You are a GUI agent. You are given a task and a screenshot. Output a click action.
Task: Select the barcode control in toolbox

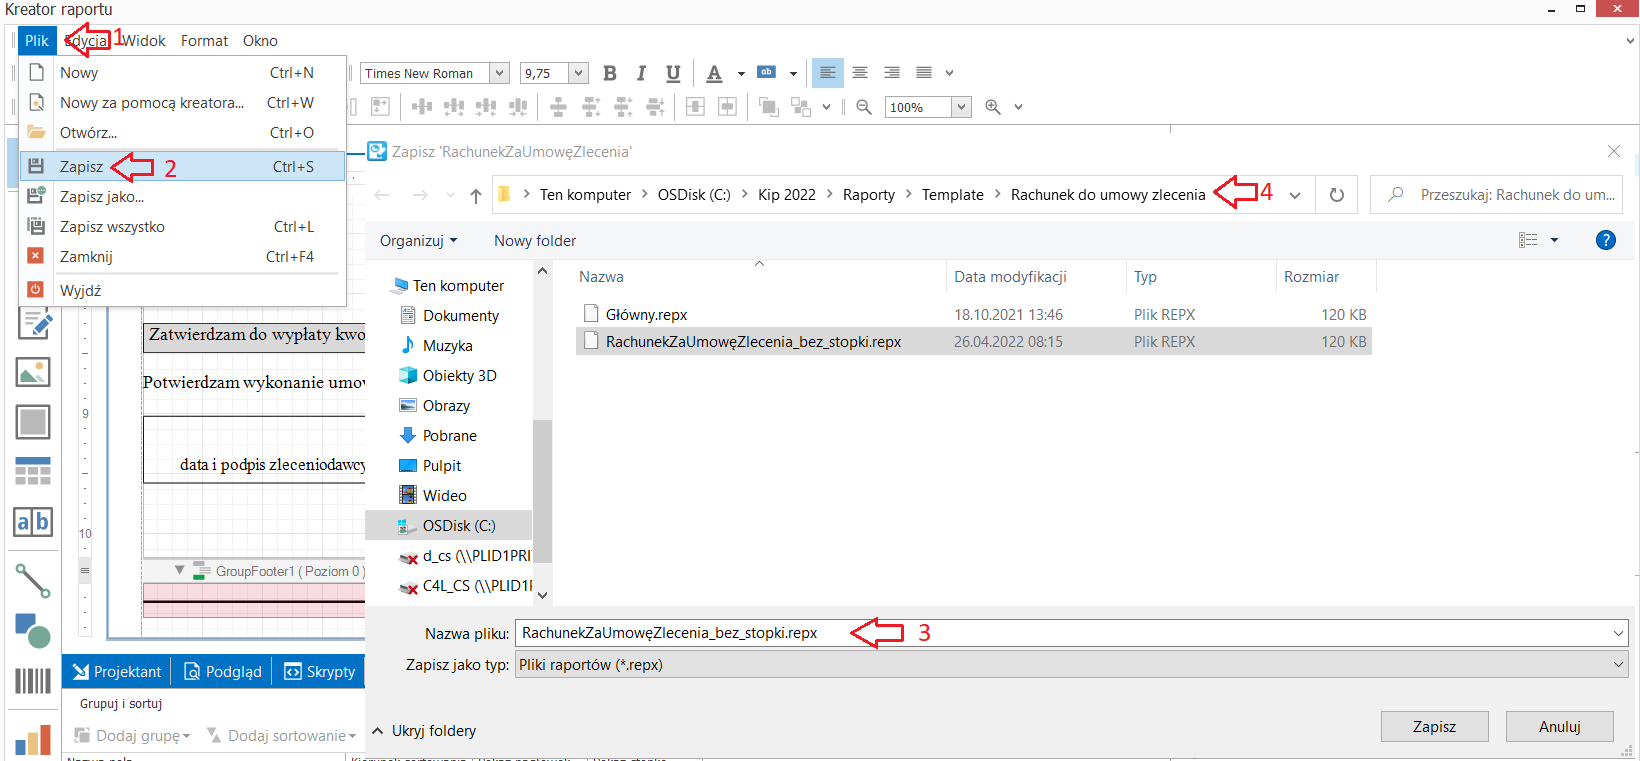point(33,681)
